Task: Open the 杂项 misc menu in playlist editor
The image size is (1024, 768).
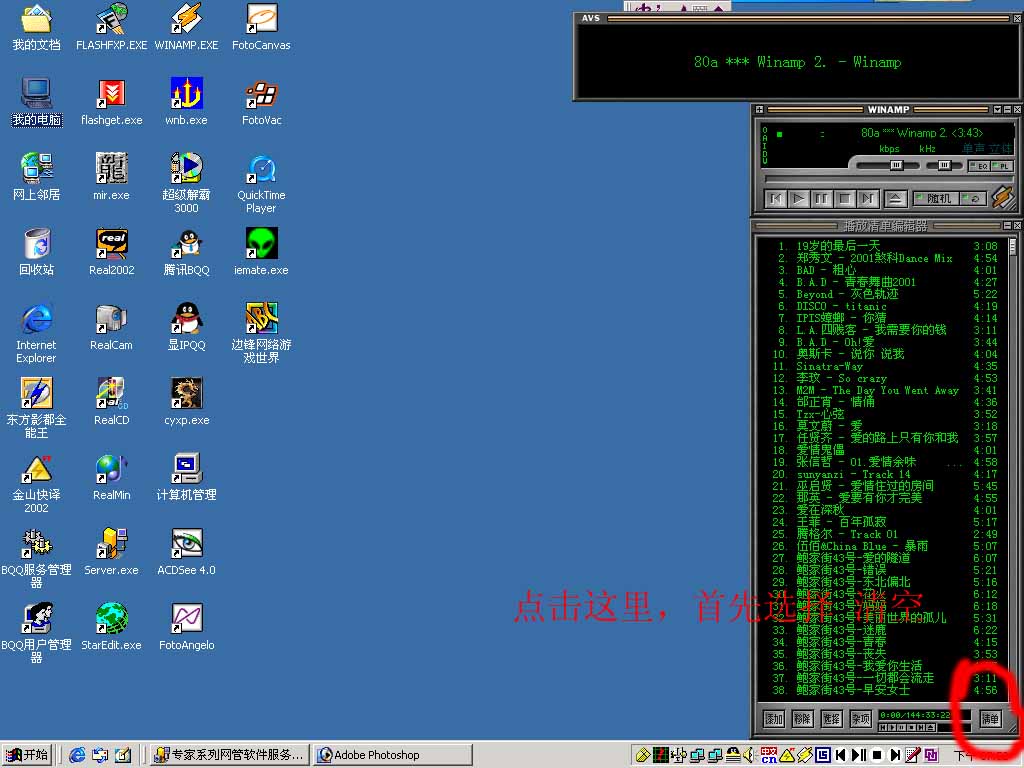Action: (x=860, y=718)
